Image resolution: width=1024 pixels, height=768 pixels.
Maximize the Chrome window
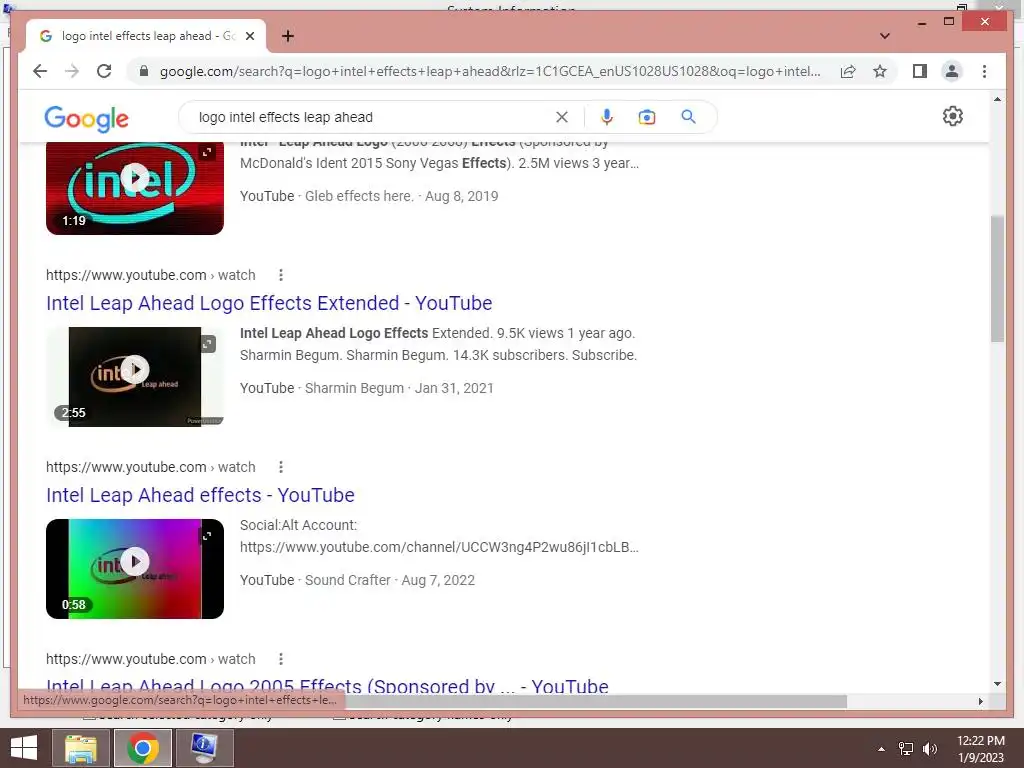tap(949, 22)
